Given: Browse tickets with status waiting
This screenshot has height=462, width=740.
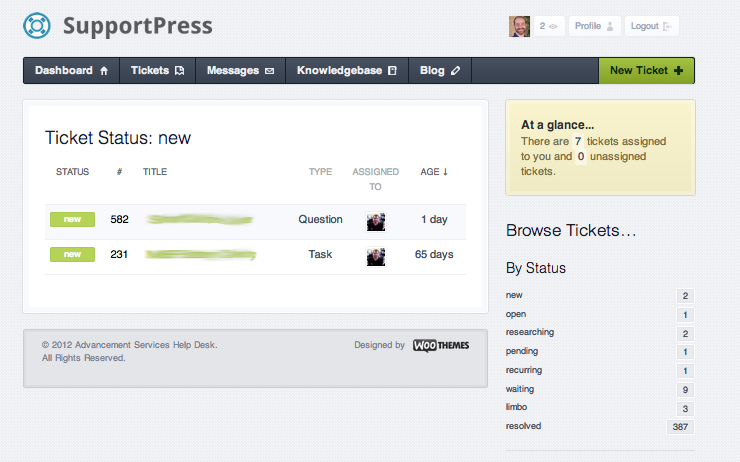Looking at the screenshot, I should (520, 388).
